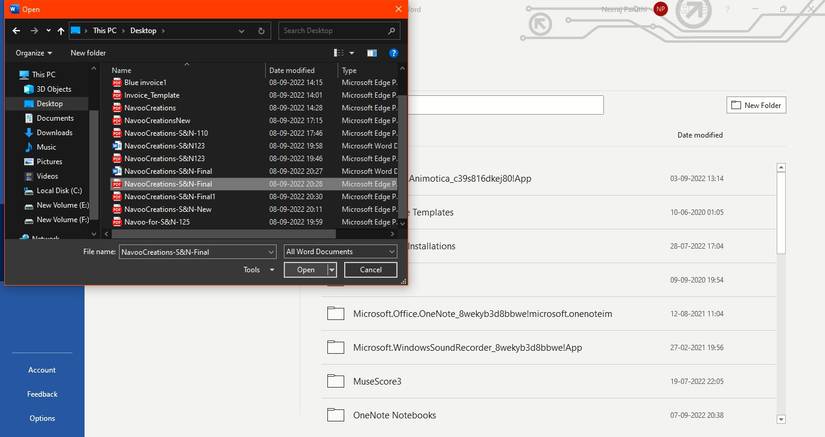825x437 pixels.
Task: Expand the Open button split arrow
Action: point(331,270)
